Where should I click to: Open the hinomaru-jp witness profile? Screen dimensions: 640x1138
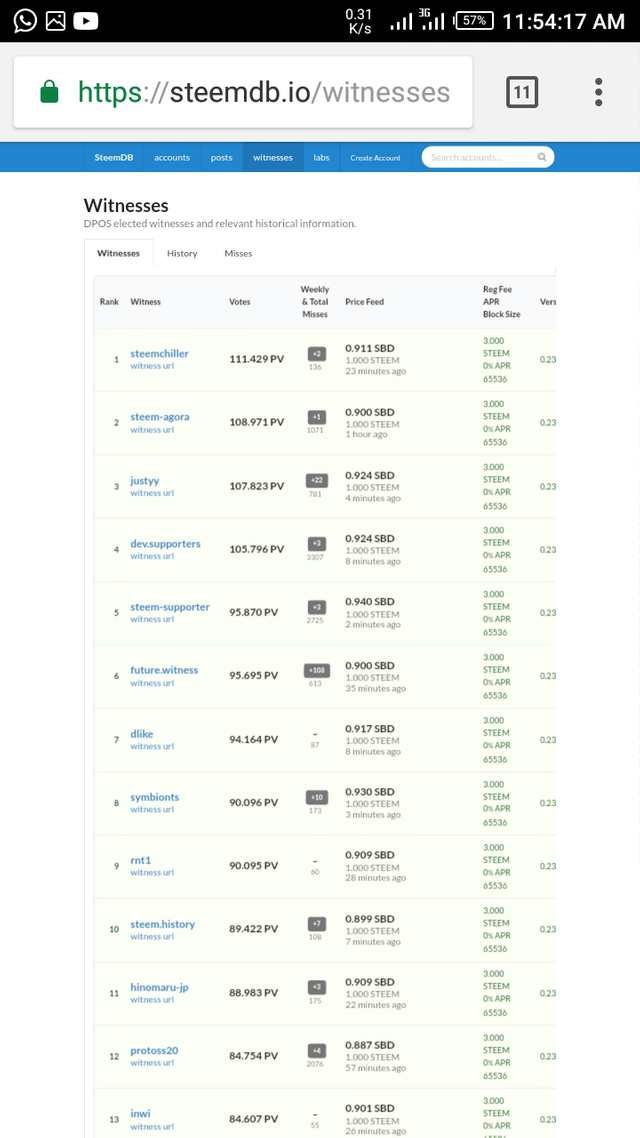(x=160, y=987)
